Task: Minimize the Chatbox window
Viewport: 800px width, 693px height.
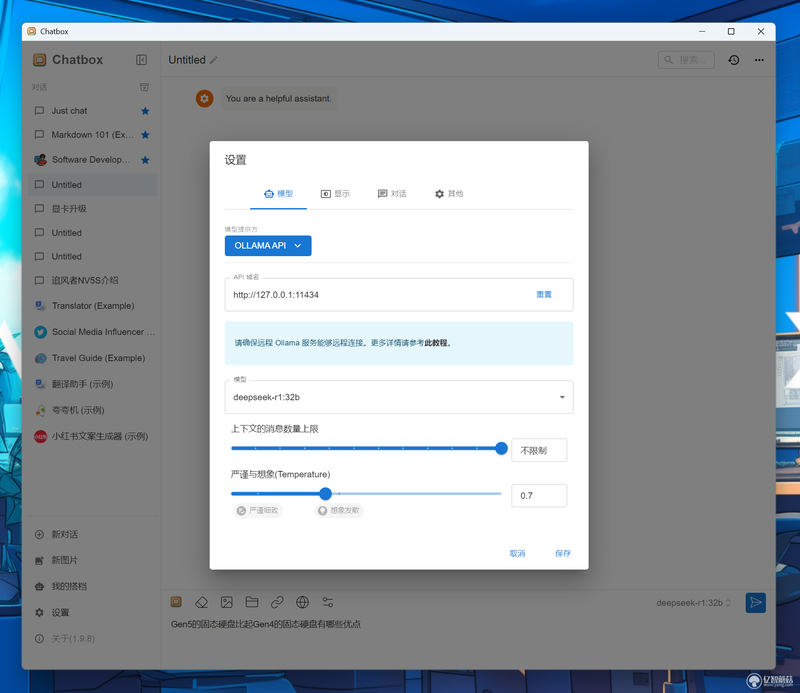Action: point(702,31)
